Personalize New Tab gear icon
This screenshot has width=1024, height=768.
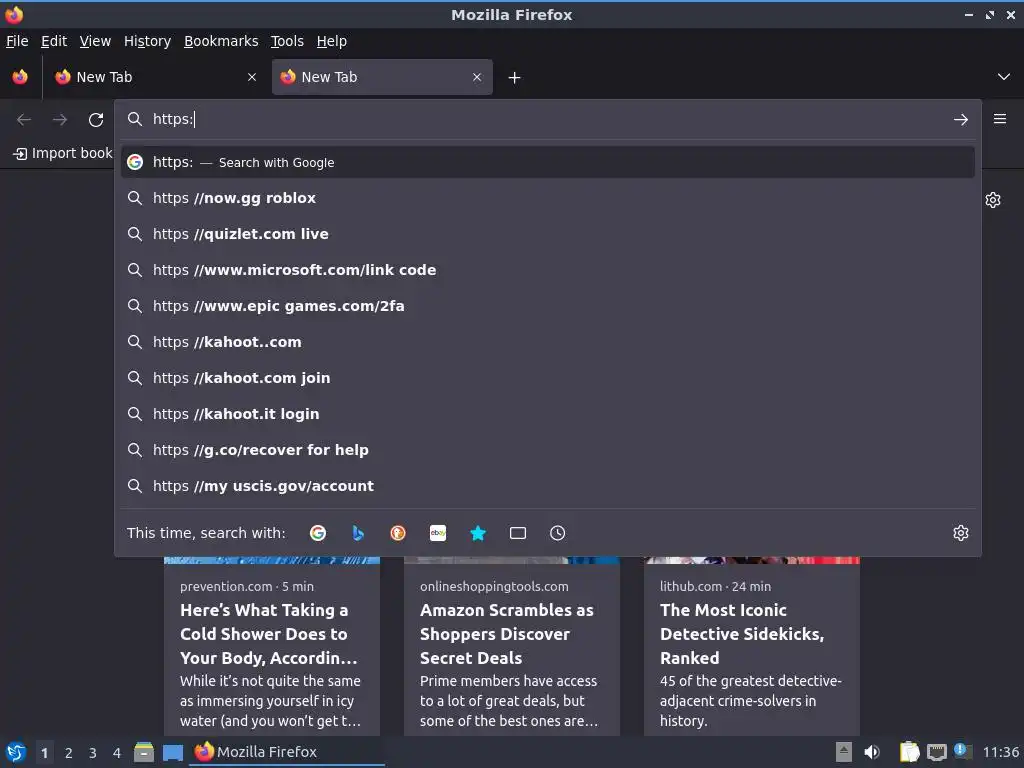click(993, 200)
